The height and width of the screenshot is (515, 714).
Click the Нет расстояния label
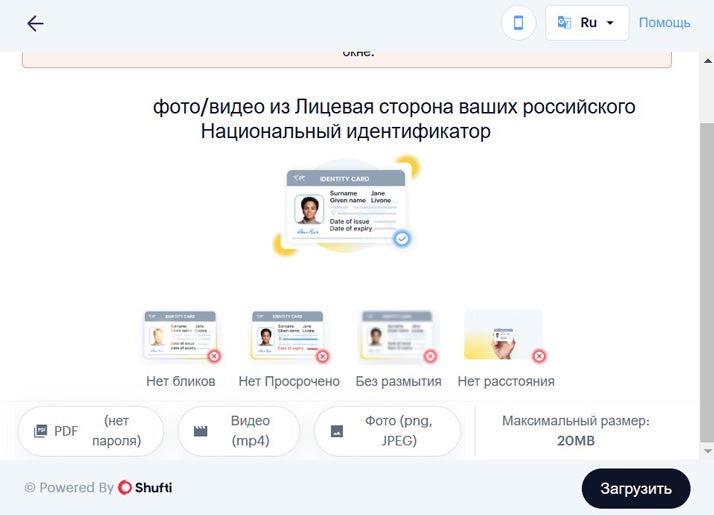(x=506, y=381)
